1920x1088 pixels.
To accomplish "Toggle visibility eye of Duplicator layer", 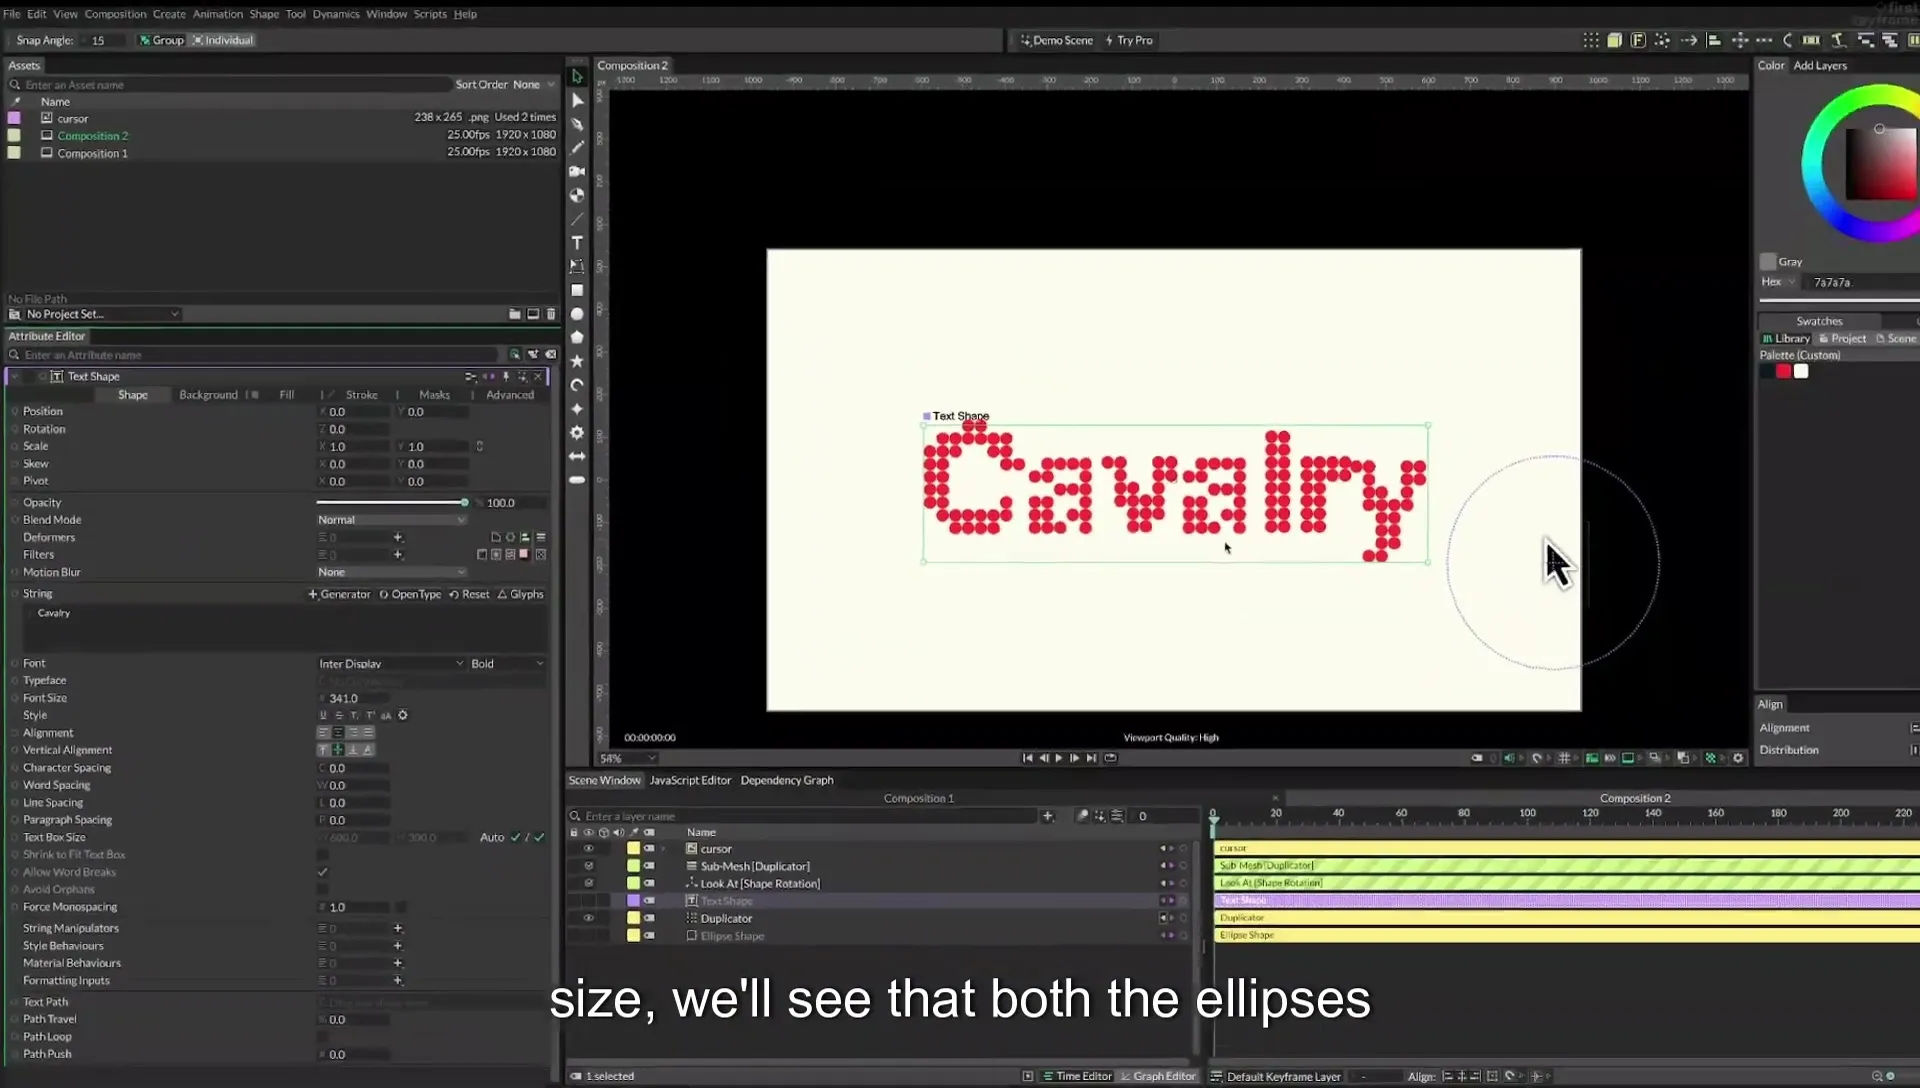I will 588,918.
